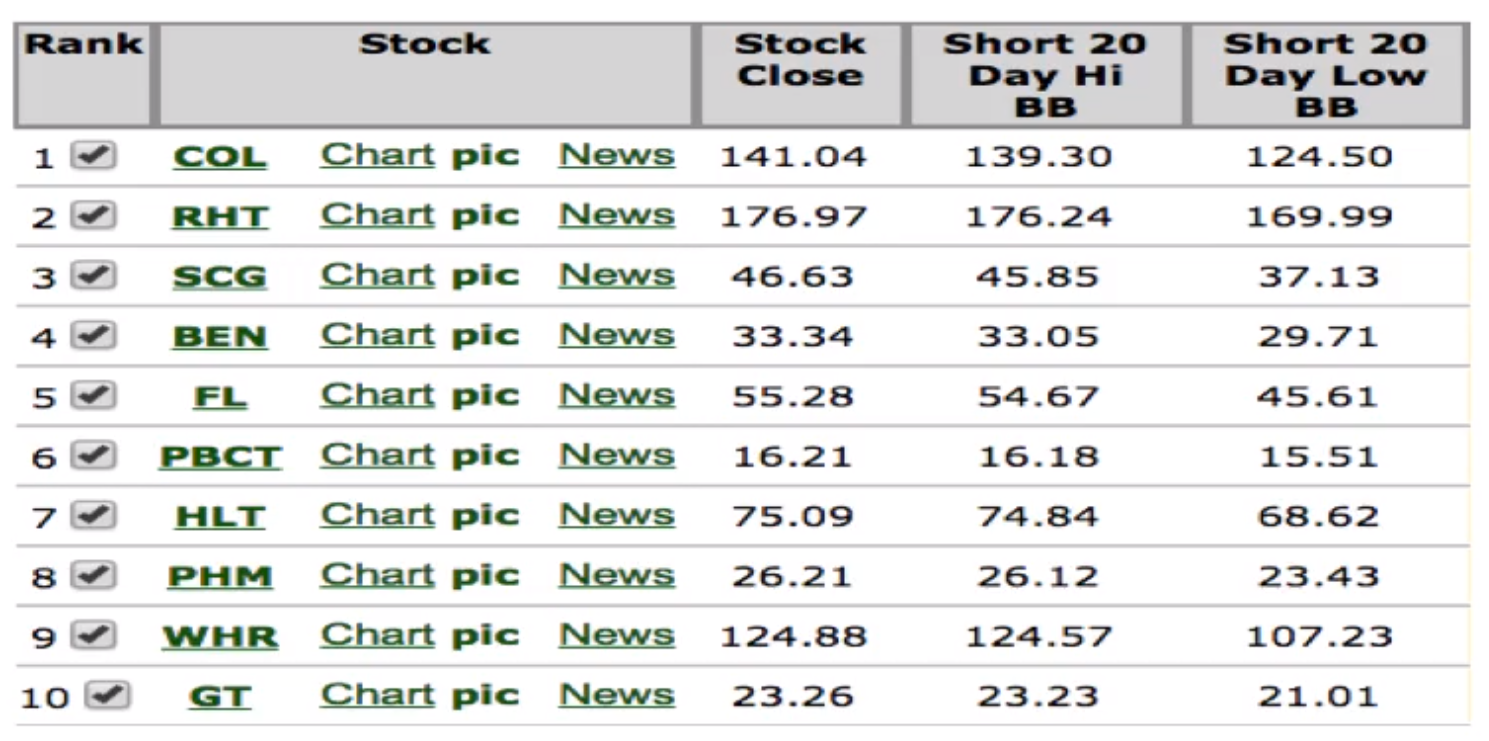
Task: Show the Chart for HLT
Action: point(377,516)
